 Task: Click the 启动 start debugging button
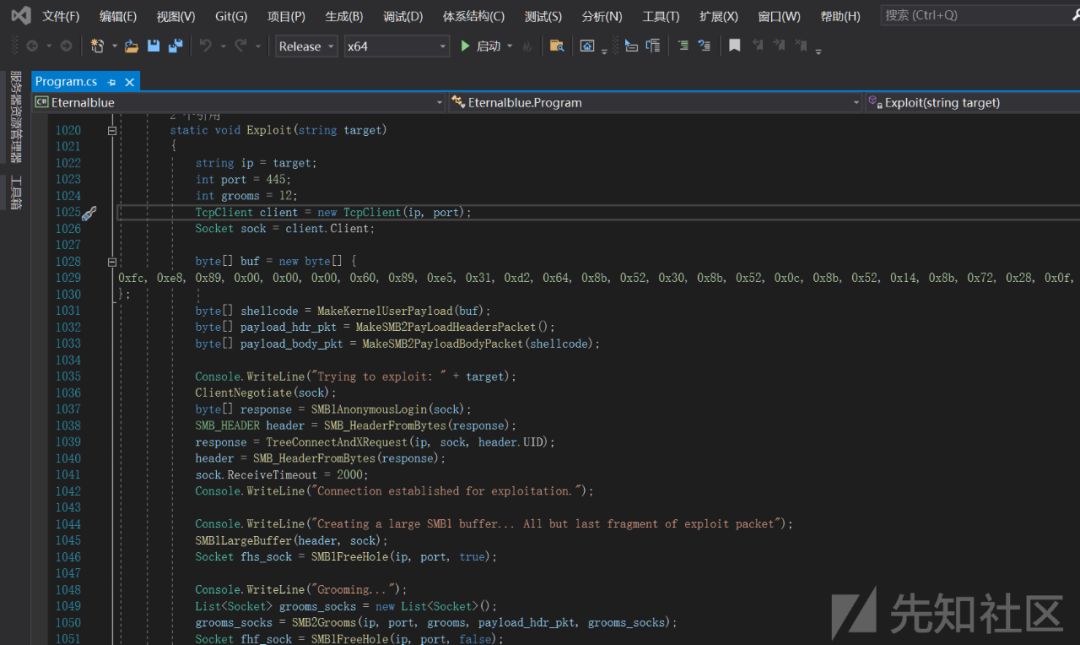coord(481,46)
